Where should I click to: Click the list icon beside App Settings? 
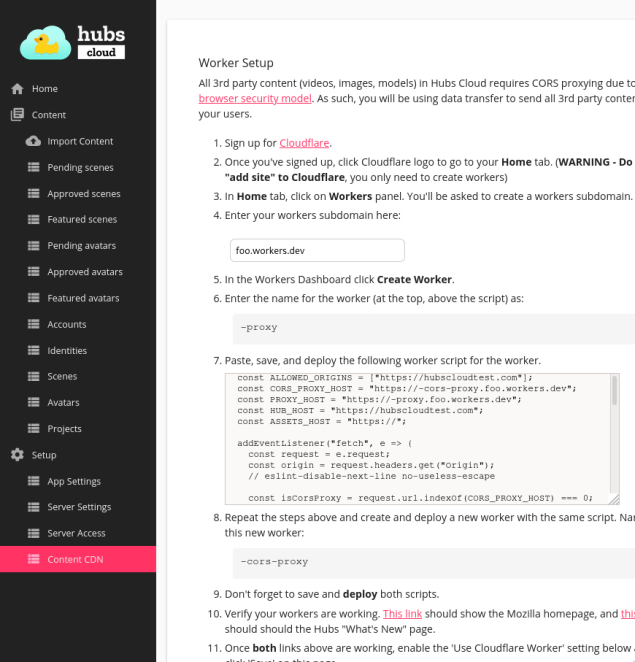[33, 481]
